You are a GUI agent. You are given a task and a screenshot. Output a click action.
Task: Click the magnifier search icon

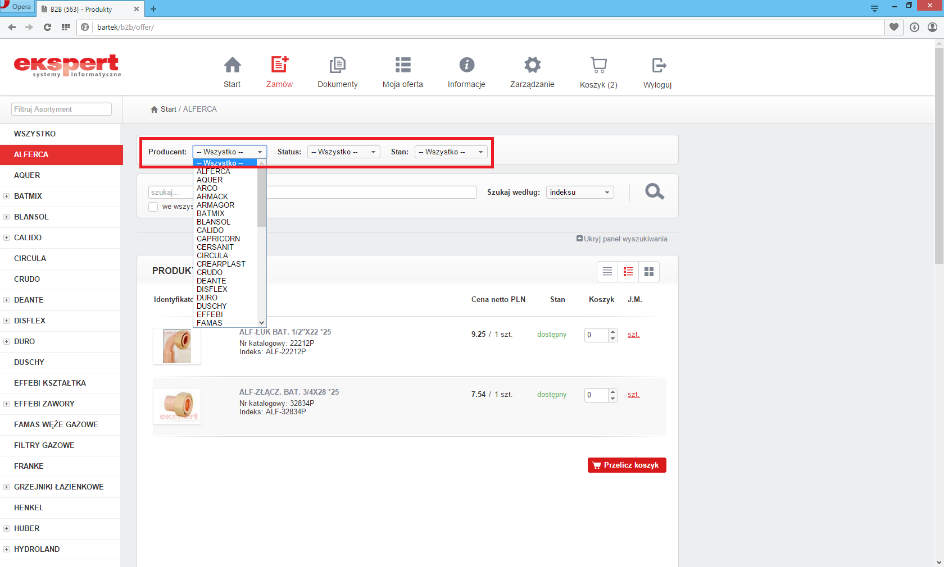point(654,192)
